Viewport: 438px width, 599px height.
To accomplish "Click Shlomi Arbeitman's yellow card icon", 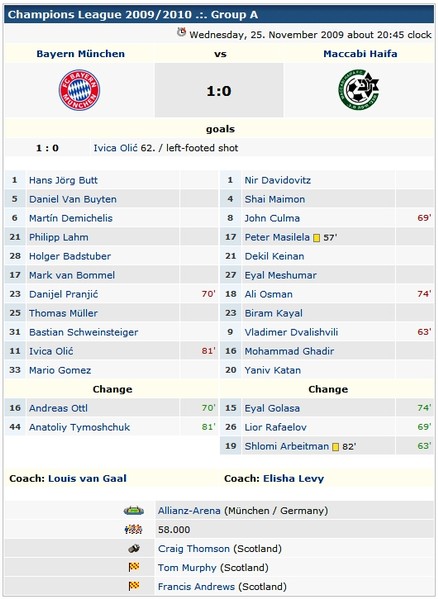I will click(x=335, y=447).
